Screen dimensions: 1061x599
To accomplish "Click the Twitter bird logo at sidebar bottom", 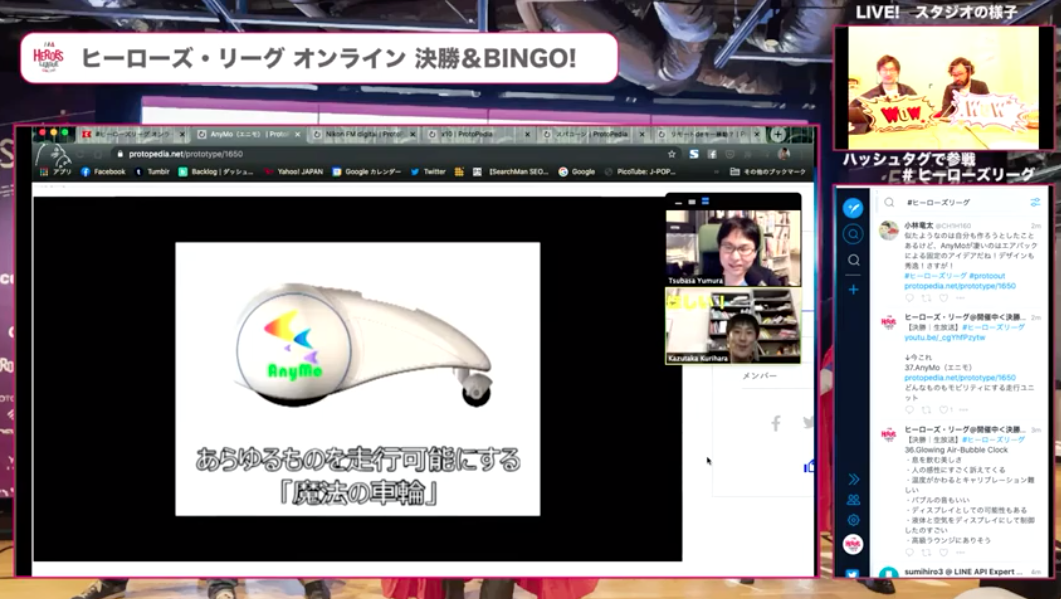I will click(x=853, y=574).
